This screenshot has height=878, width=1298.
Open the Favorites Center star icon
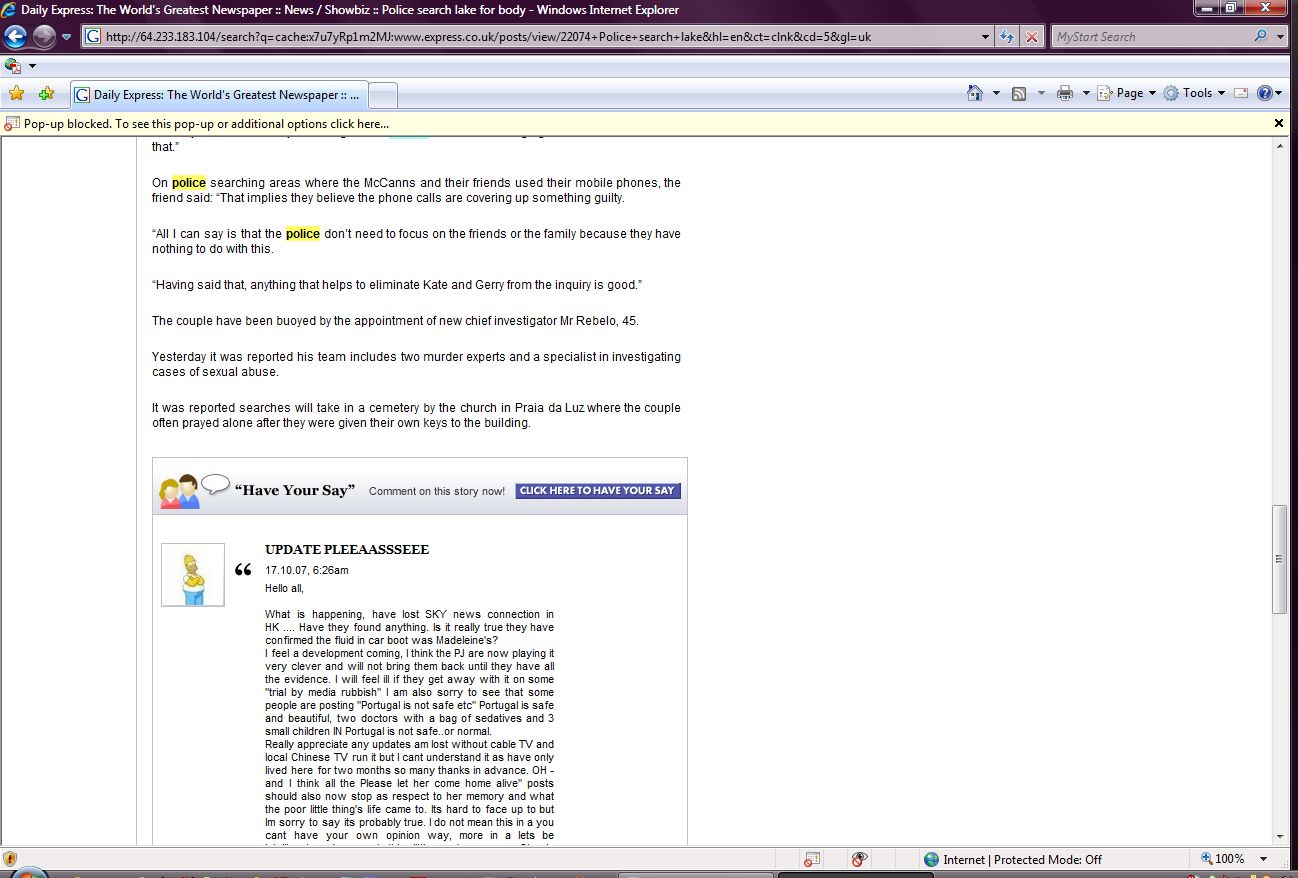pos(16,94)
